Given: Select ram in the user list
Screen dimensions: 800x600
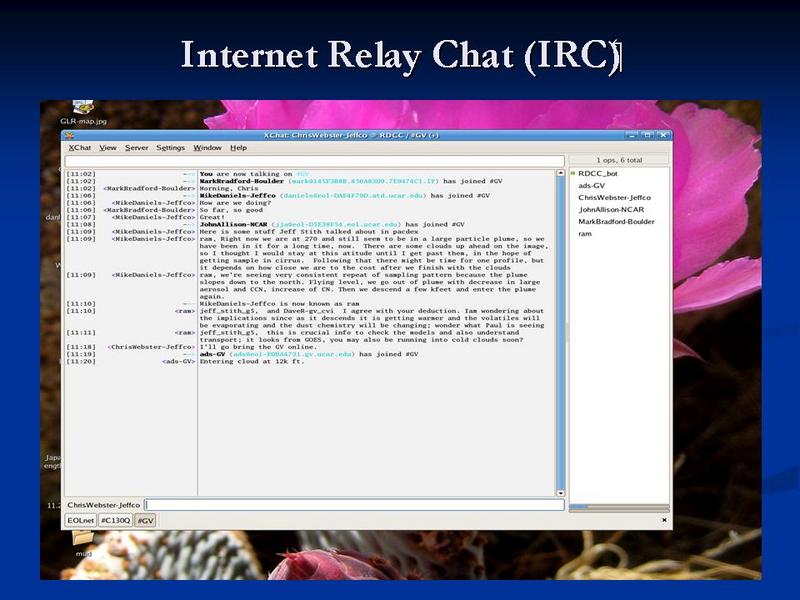Looking at the screenshot, I should (x=585, y=234).
